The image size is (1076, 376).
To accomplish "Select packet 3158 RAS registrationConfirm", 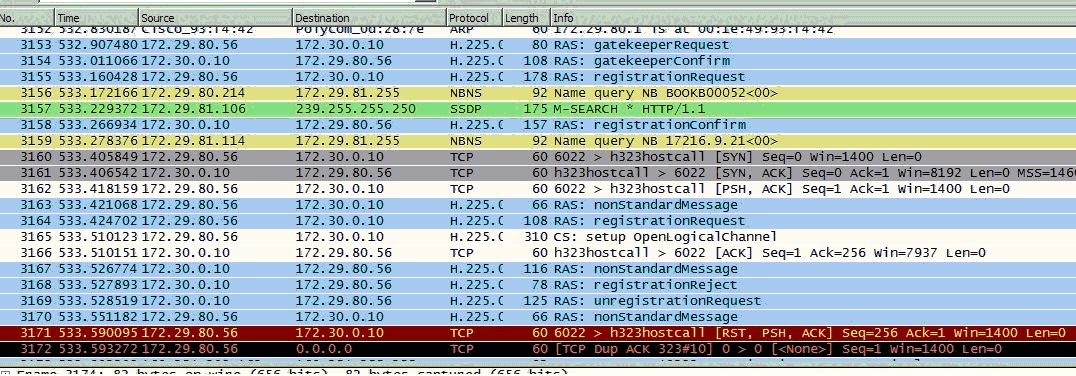I will tap(538, 125).
